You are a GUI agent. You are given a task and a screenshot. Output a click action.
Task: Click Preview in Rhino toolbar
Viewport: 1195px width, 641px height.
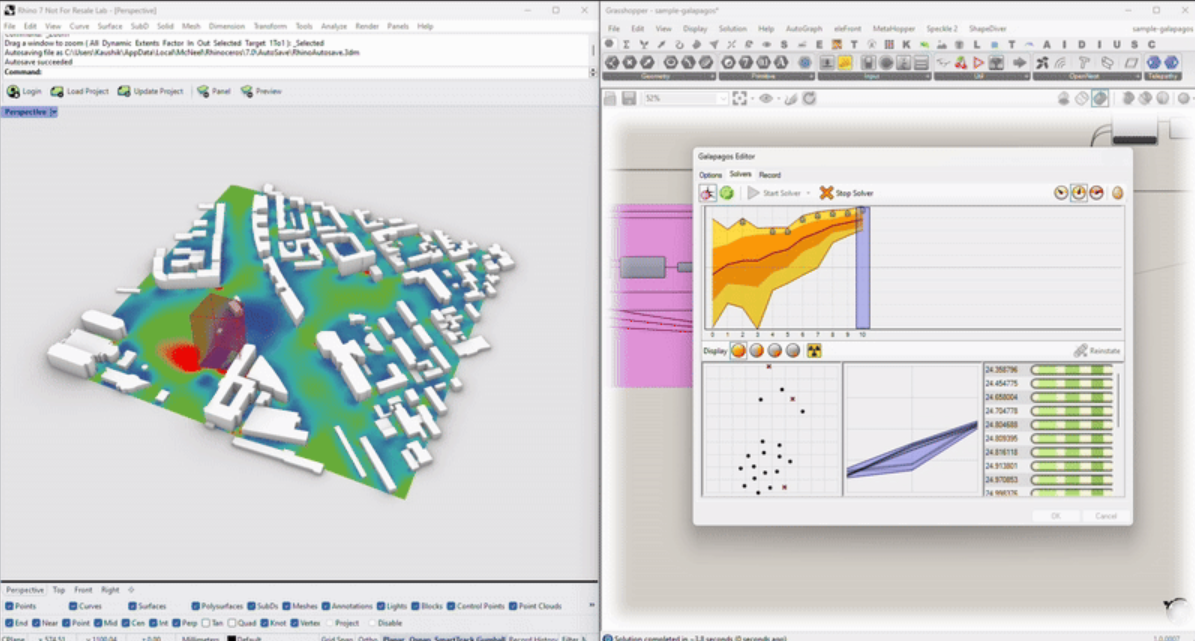click(261, 91)
